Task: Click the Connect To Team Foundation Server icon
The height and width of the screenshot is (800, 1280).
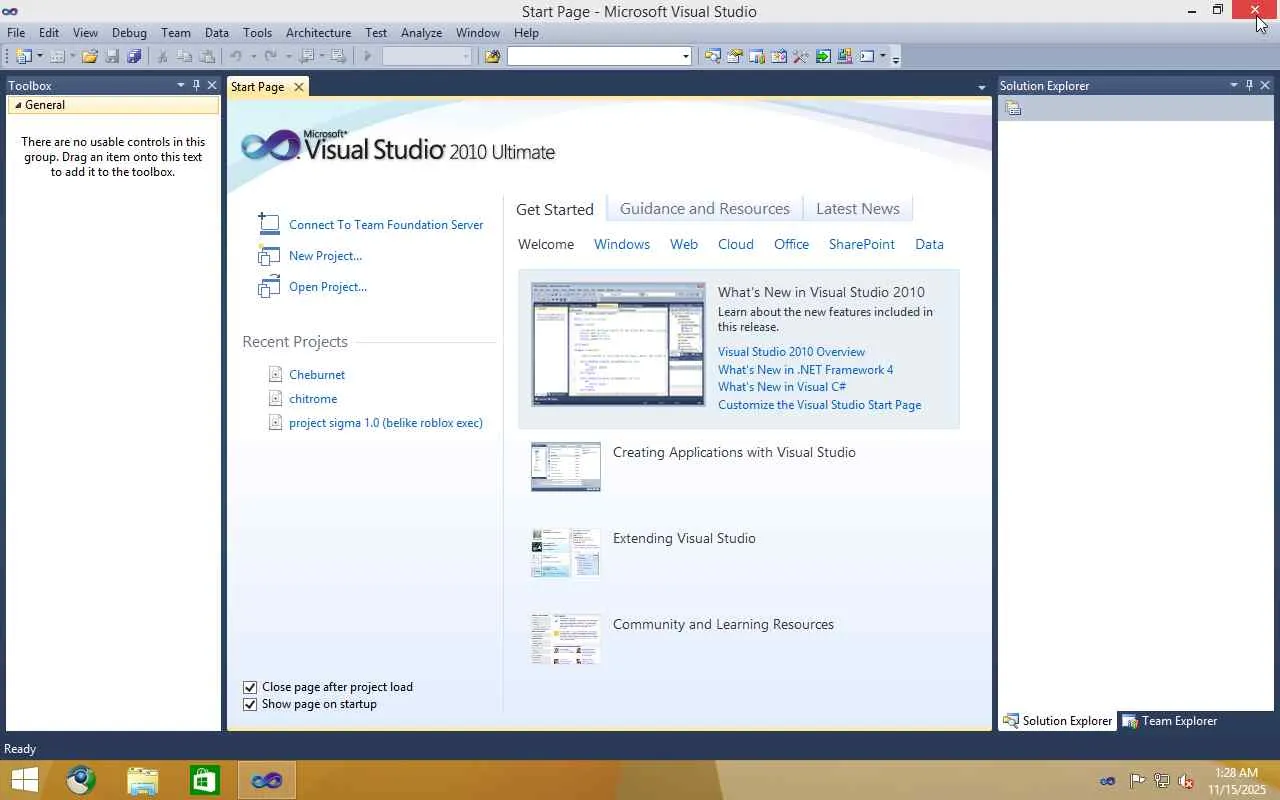Action: 268,224
